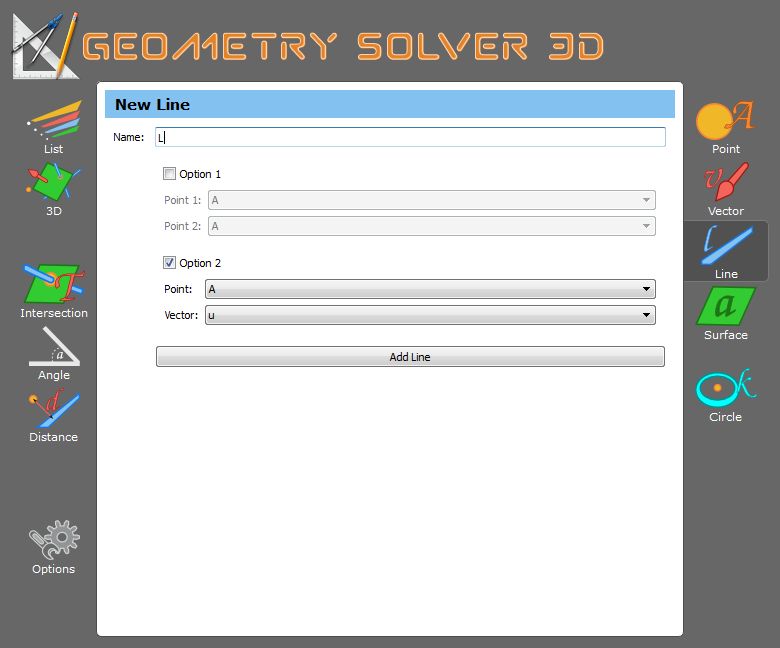
Task: Expand the Vector dropdown showing u
Action: coord(430,315)
